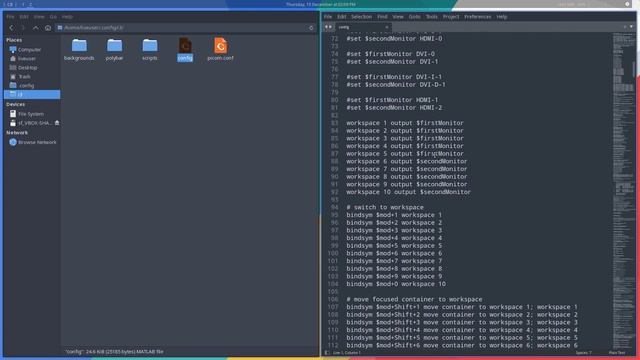Open Sublime Text Find menu
This screenshot has height=360, width=640.
tap(382, 17)
